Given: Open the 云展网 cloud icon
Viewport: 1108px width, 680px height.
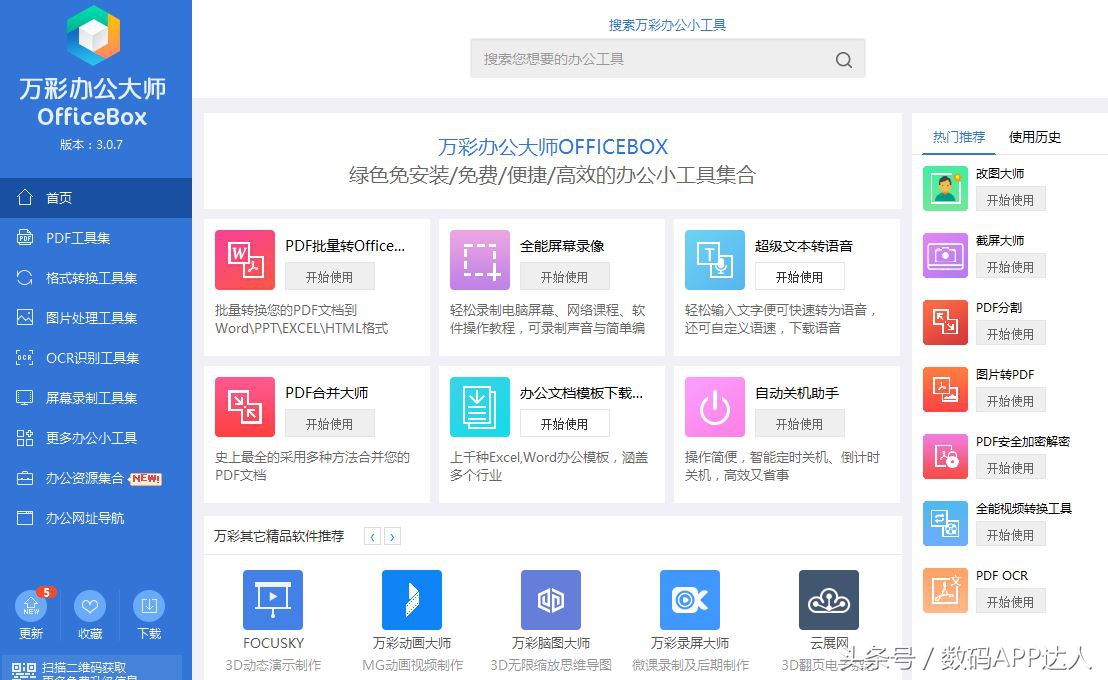Looking at the screenshot, I should [829, 600].
